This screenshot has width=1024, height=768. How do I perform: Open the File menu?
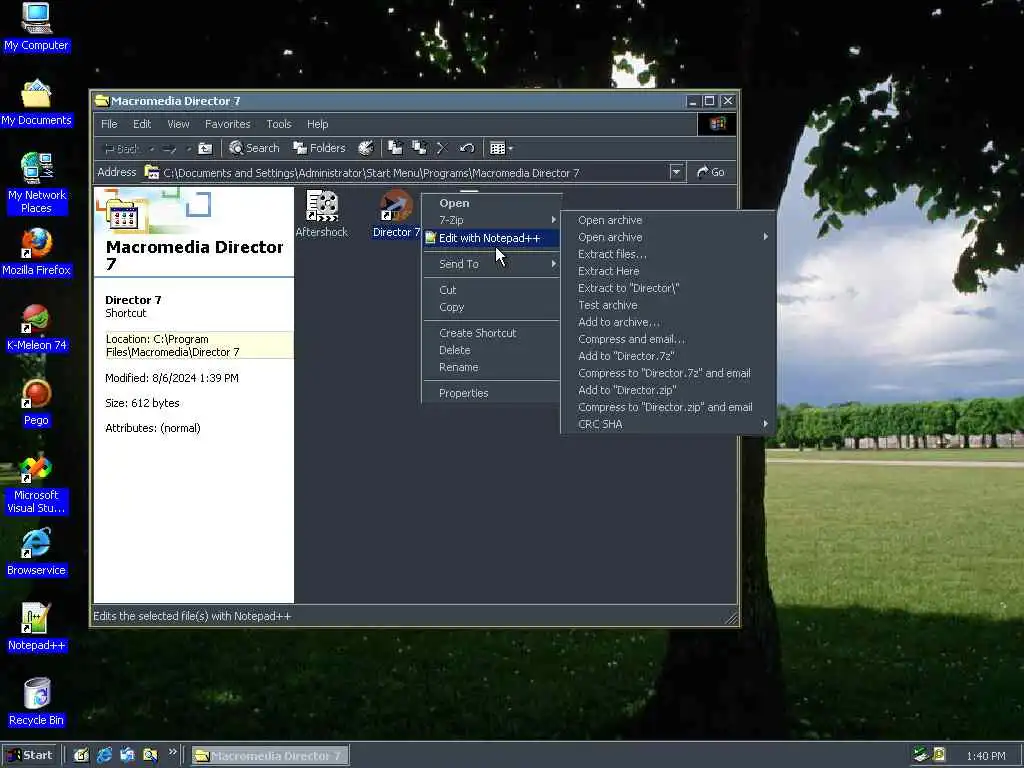coord(109,124)
